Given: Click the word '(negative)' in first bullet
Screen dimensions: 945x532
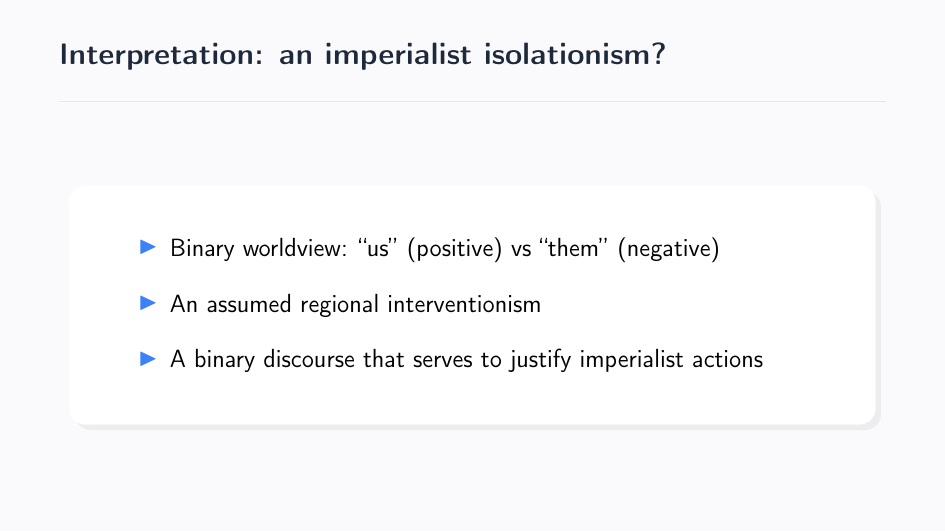Looking at the screenshot, I should tap(668, 248).
